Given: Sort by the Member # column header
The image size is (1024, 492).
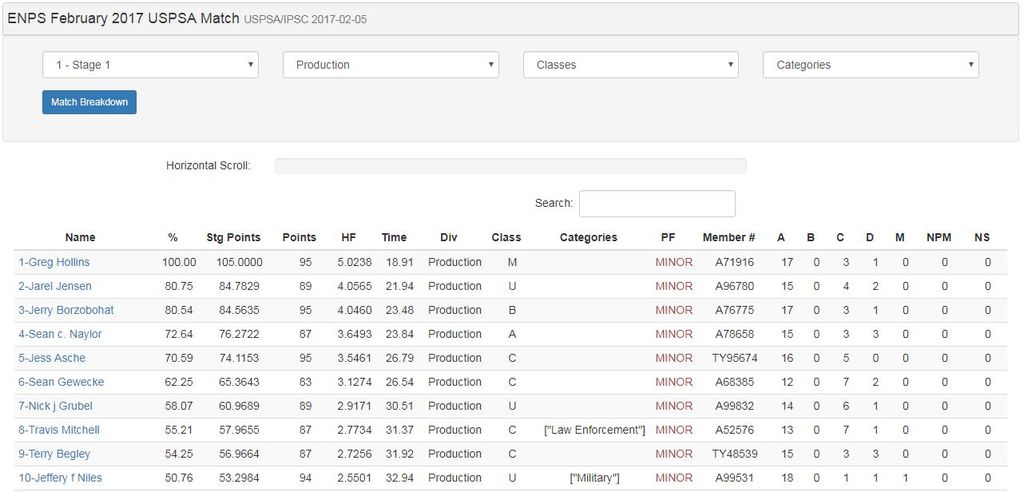Looking at the screenshot, I should click(x=729, y=237).
